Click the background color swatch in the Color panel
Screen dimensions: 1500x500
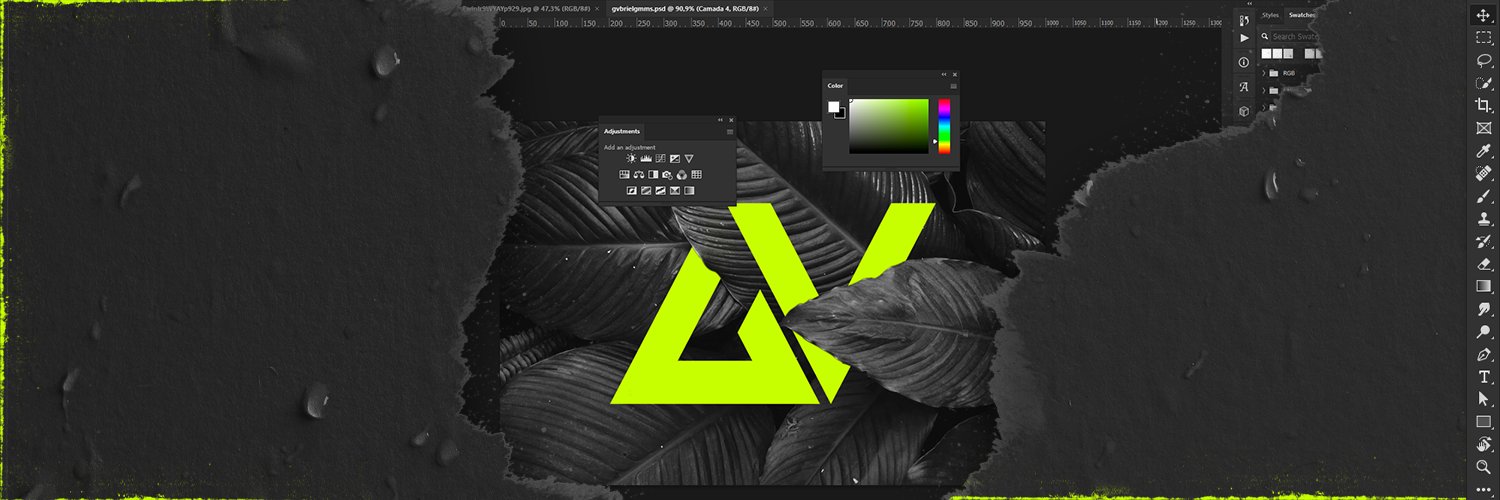(841, 113)
